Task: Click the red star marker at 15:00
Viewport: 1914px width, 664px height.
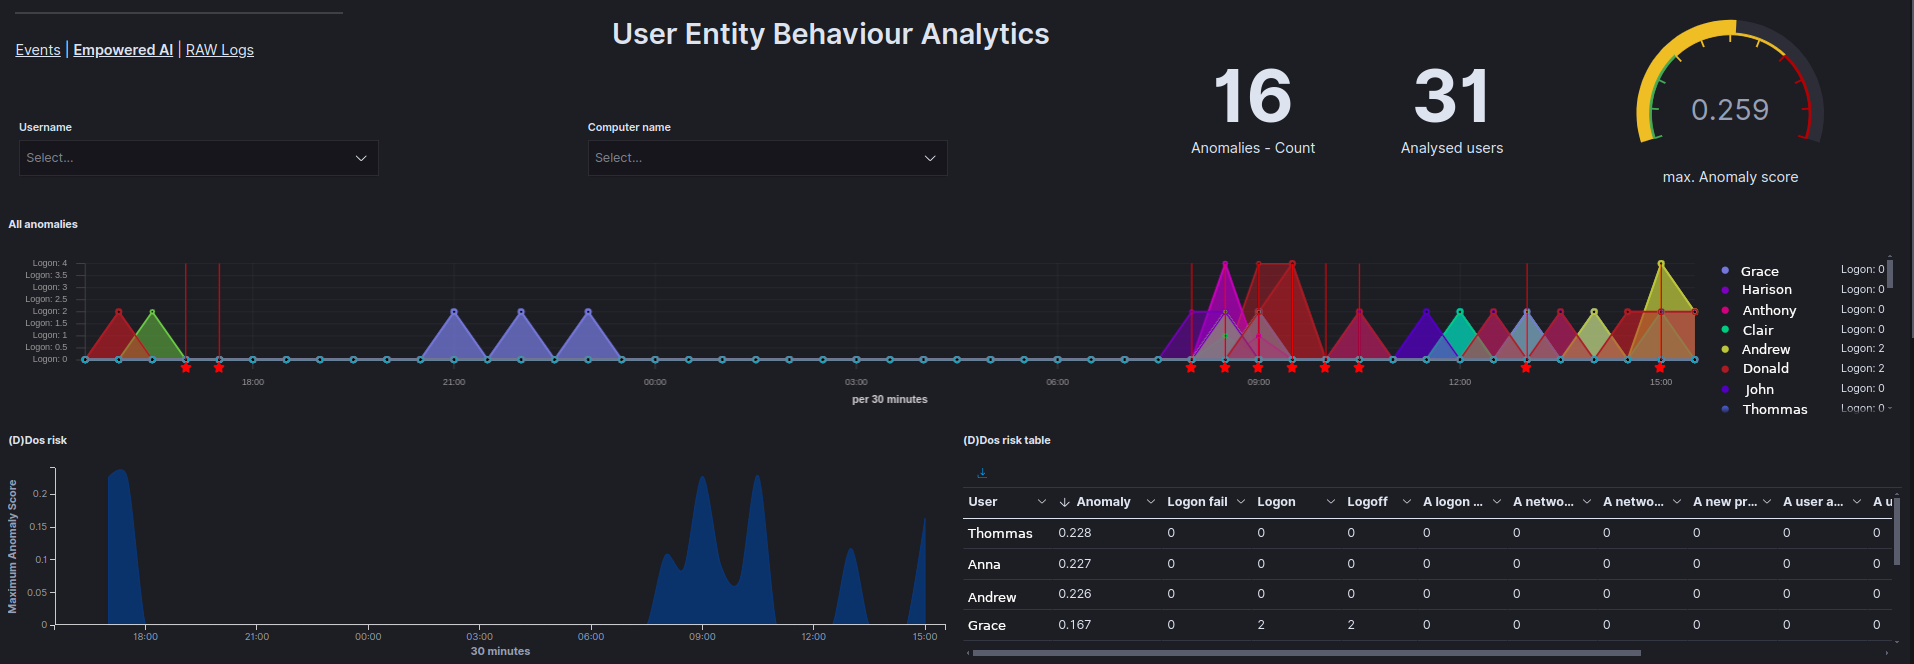Action: coord(1660,368)
